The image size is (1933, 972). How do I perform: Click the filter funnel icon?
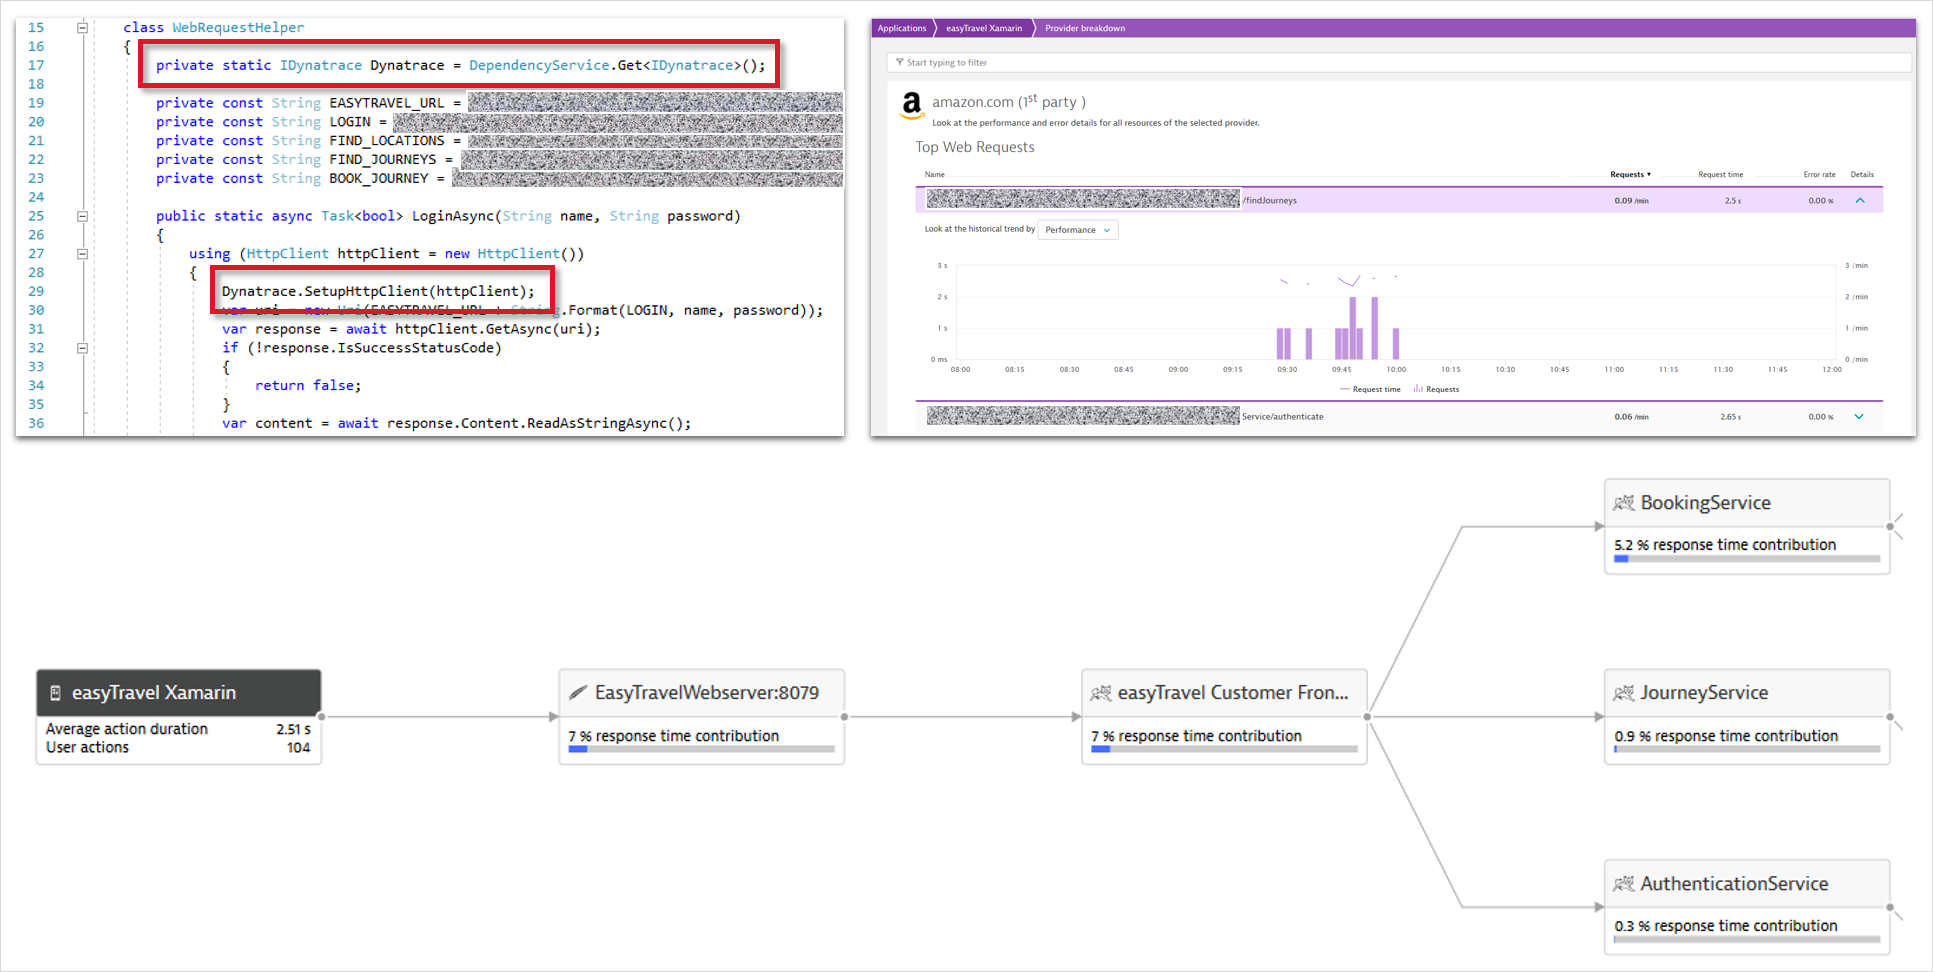[899, 62]
